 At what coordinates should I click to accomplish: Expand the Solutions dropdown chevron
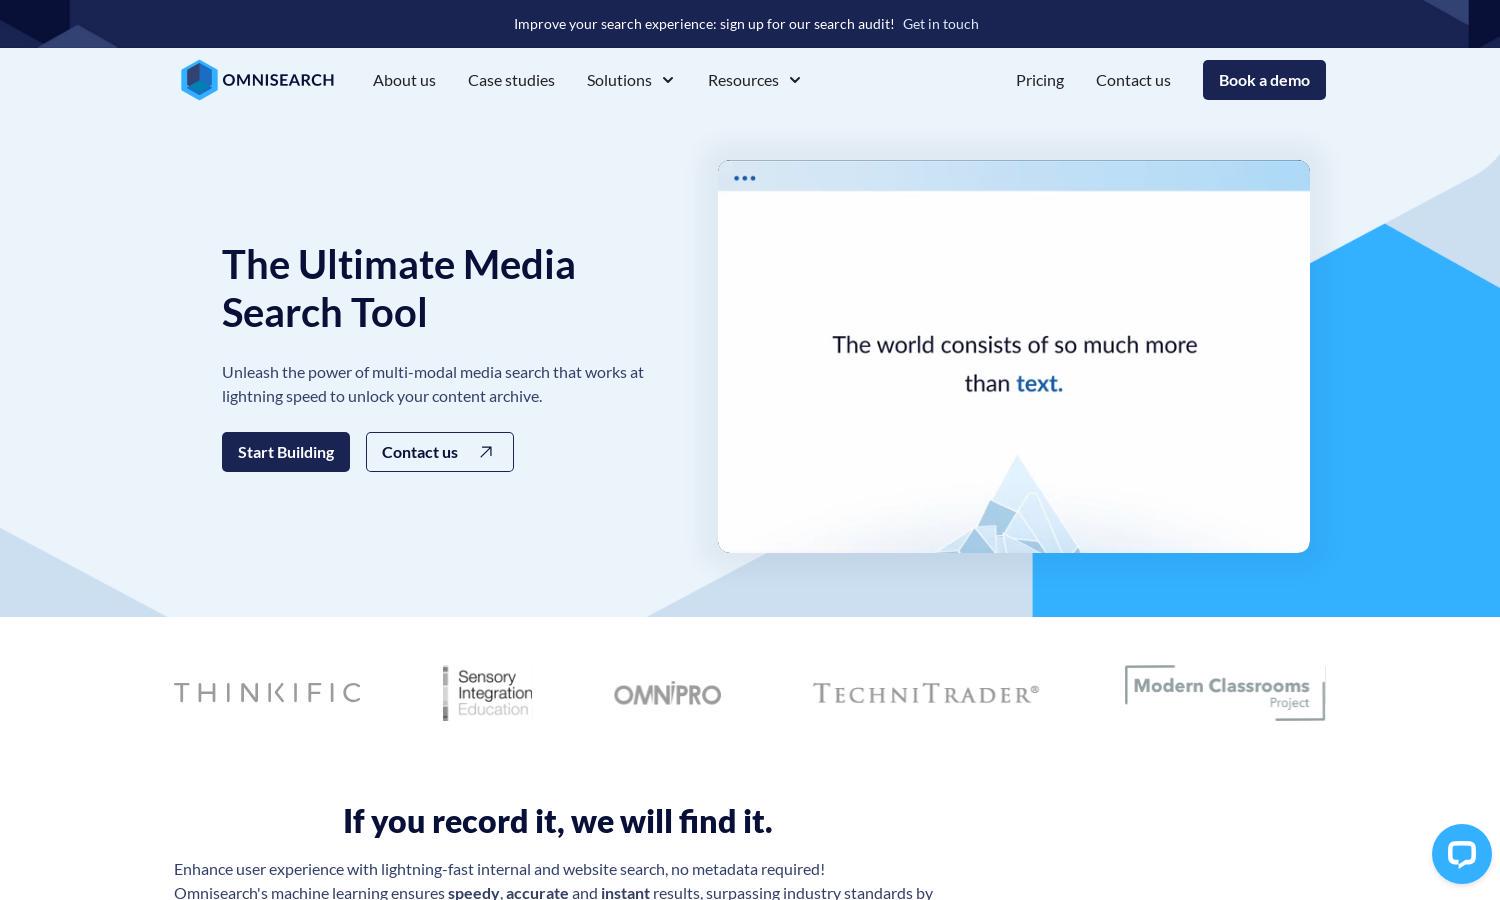coord(668,80)
